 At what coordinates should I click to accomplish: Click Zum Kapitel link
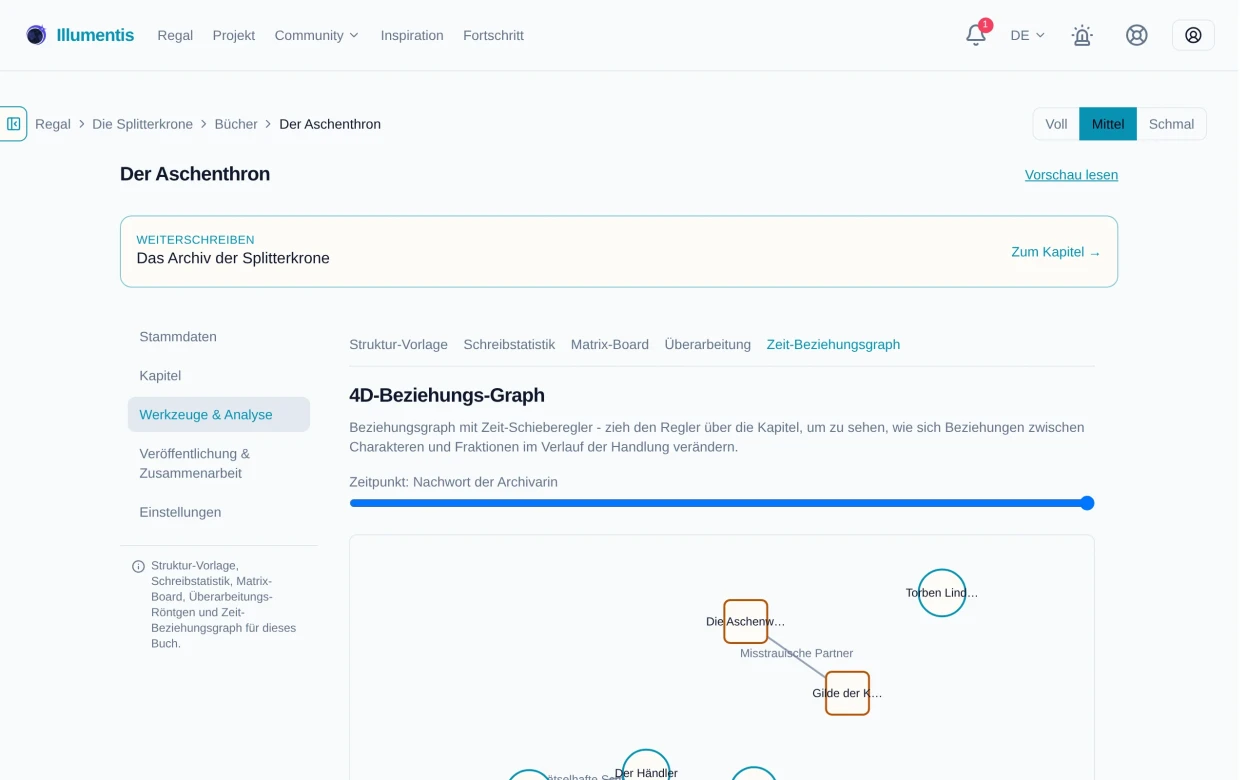(x=1056, y=252)
